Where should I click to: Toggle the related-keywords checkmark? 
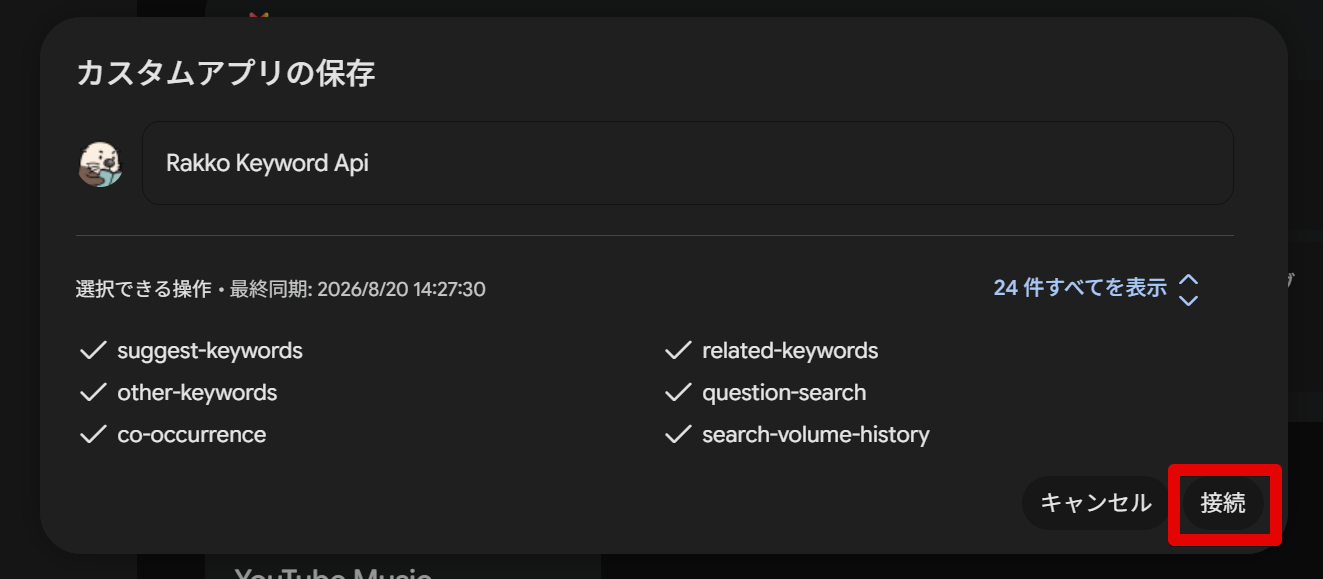678,351
